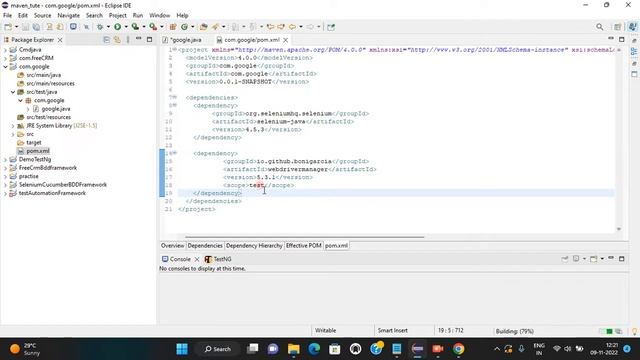The image size is (640, 360).
Task: Click the Pin Editor toolbar icon
Action: (x=331, y=27)
